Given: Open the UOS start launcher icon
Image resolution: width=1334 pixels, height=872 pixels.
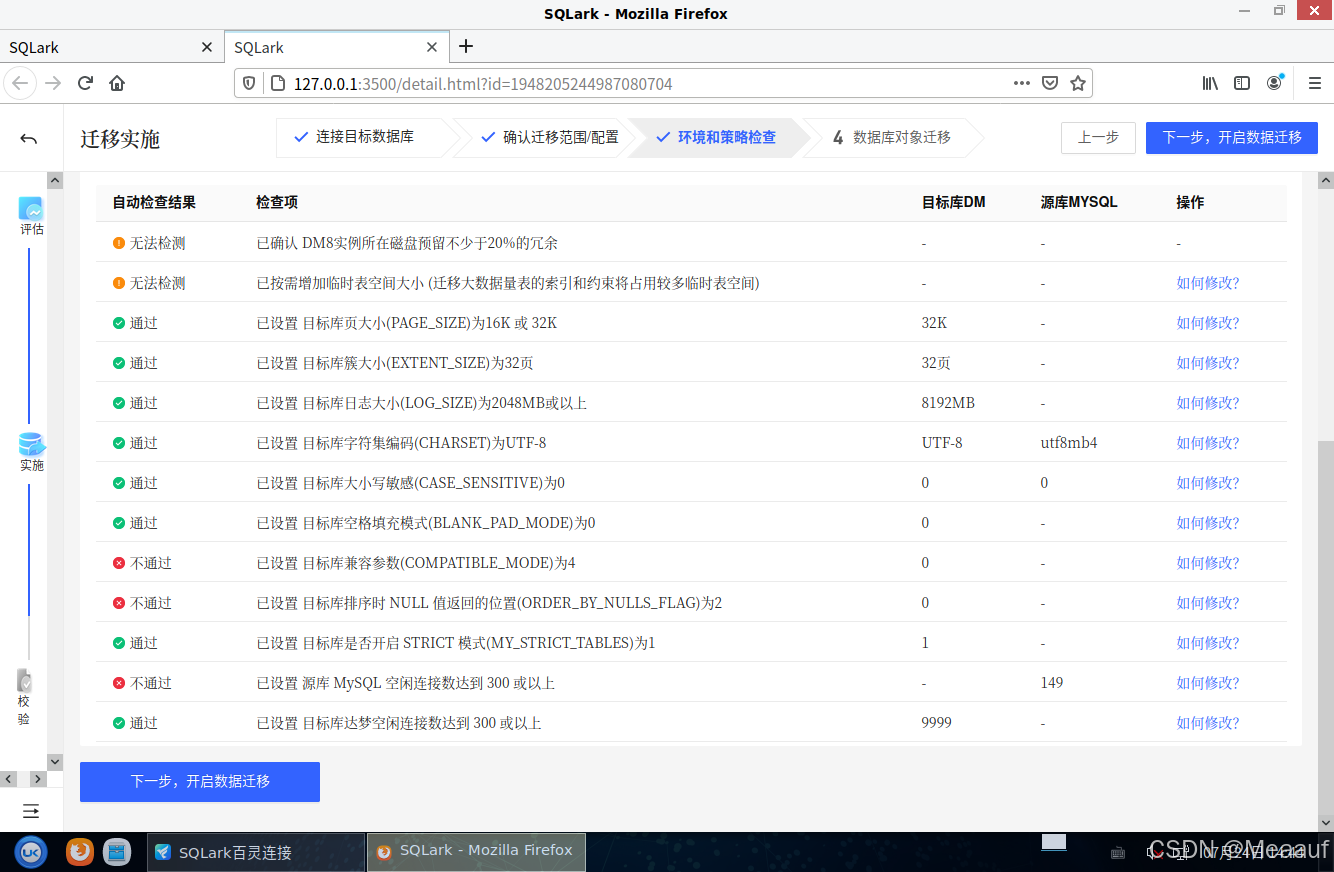Looking at the screenshot, I should (31, 852).
